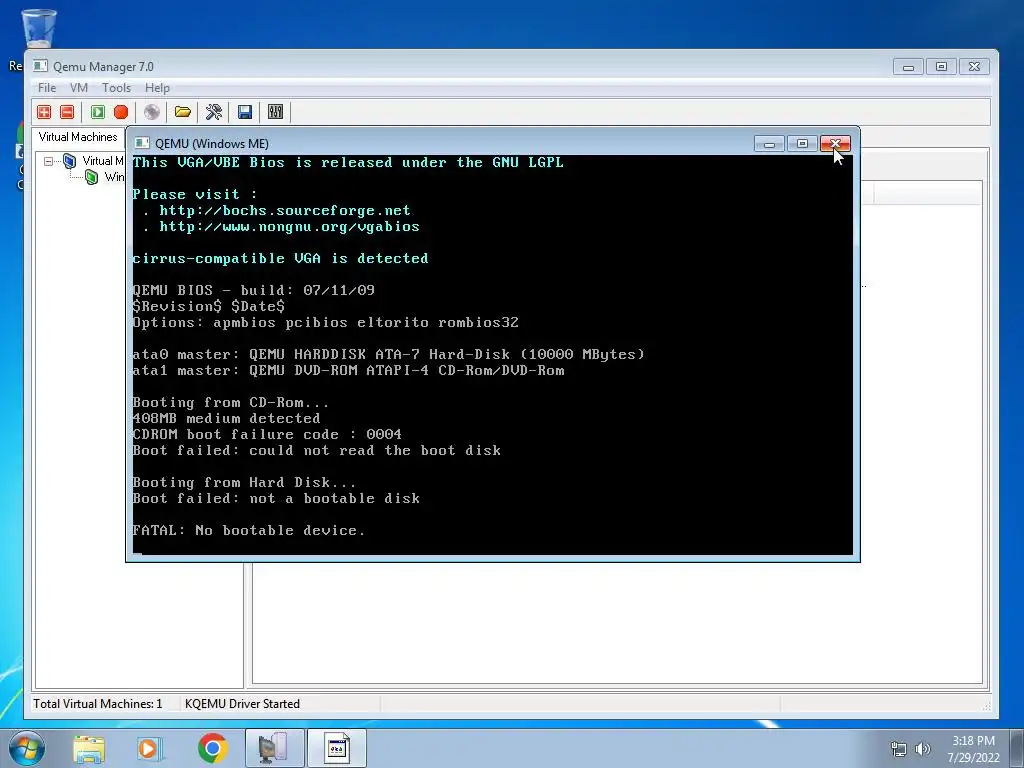Close the QEMU (Windows ME) window

click(835, 143)
